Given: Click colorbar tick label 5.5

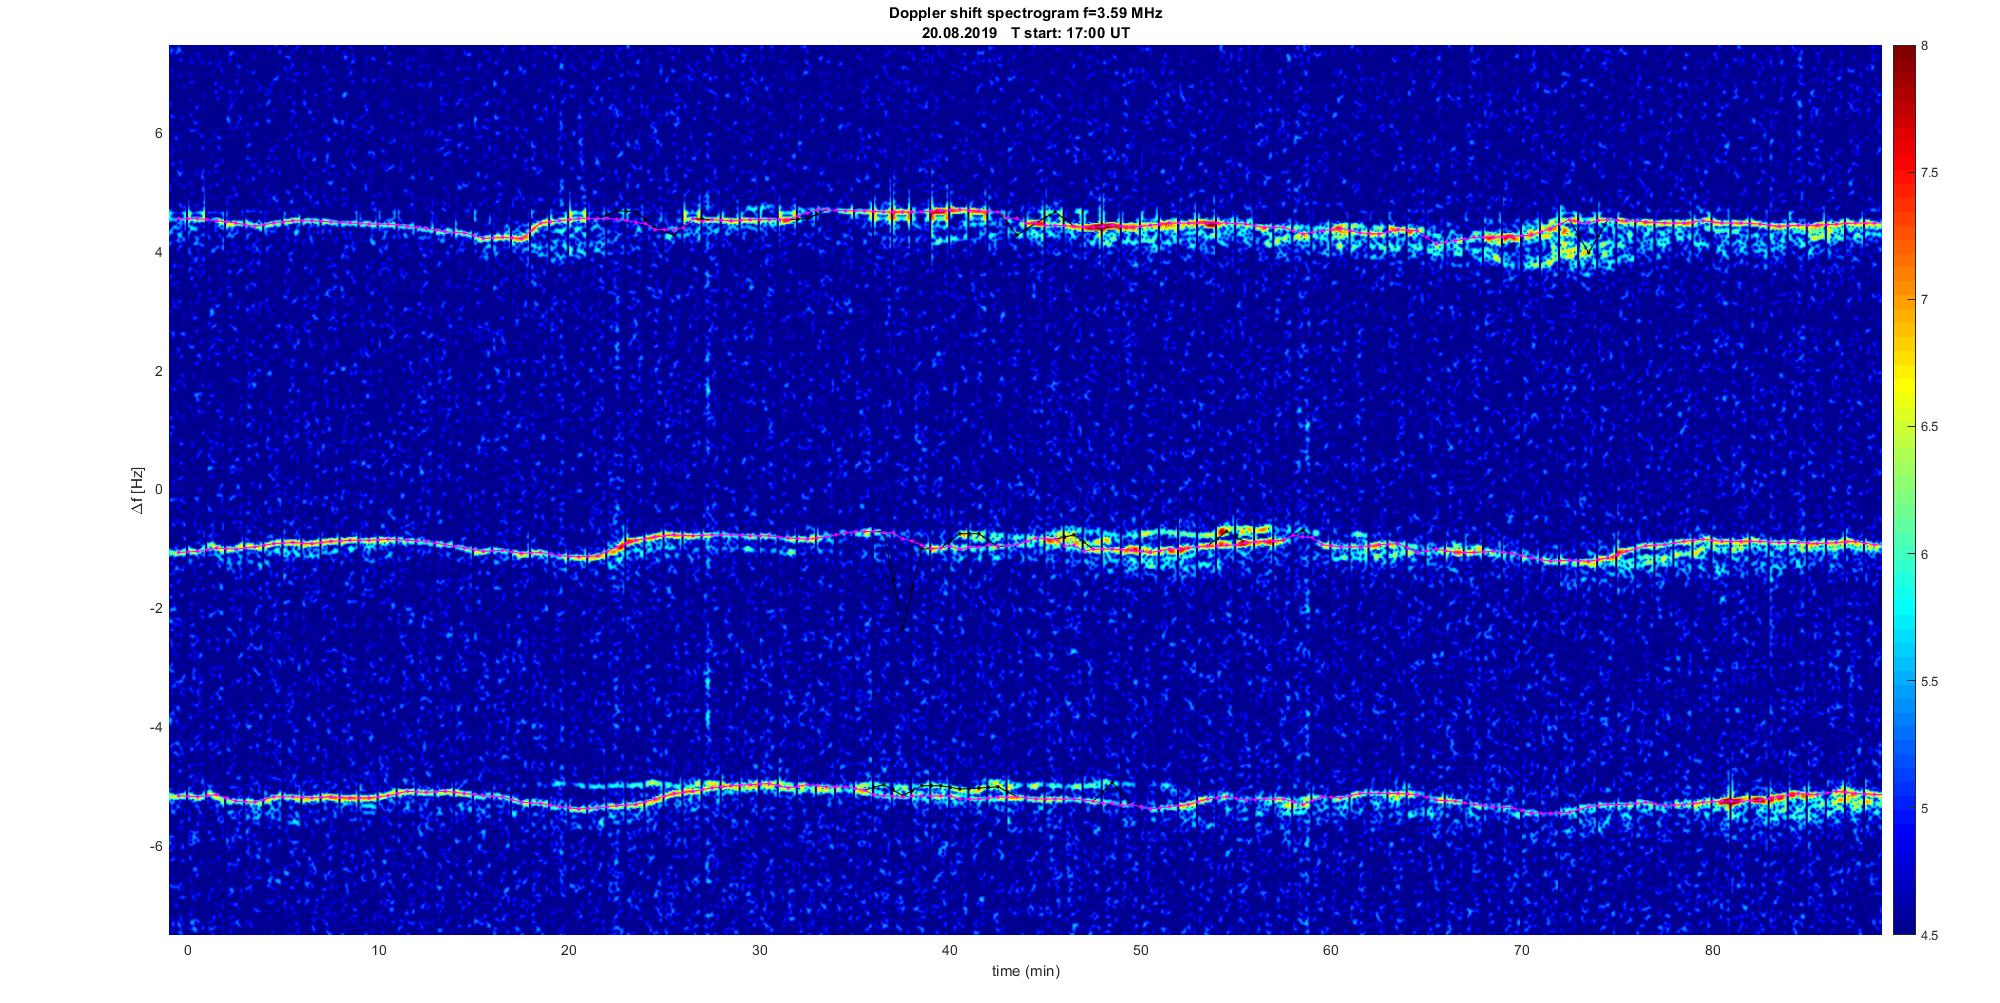Looking at the screenshot, I should (1929, 682).
